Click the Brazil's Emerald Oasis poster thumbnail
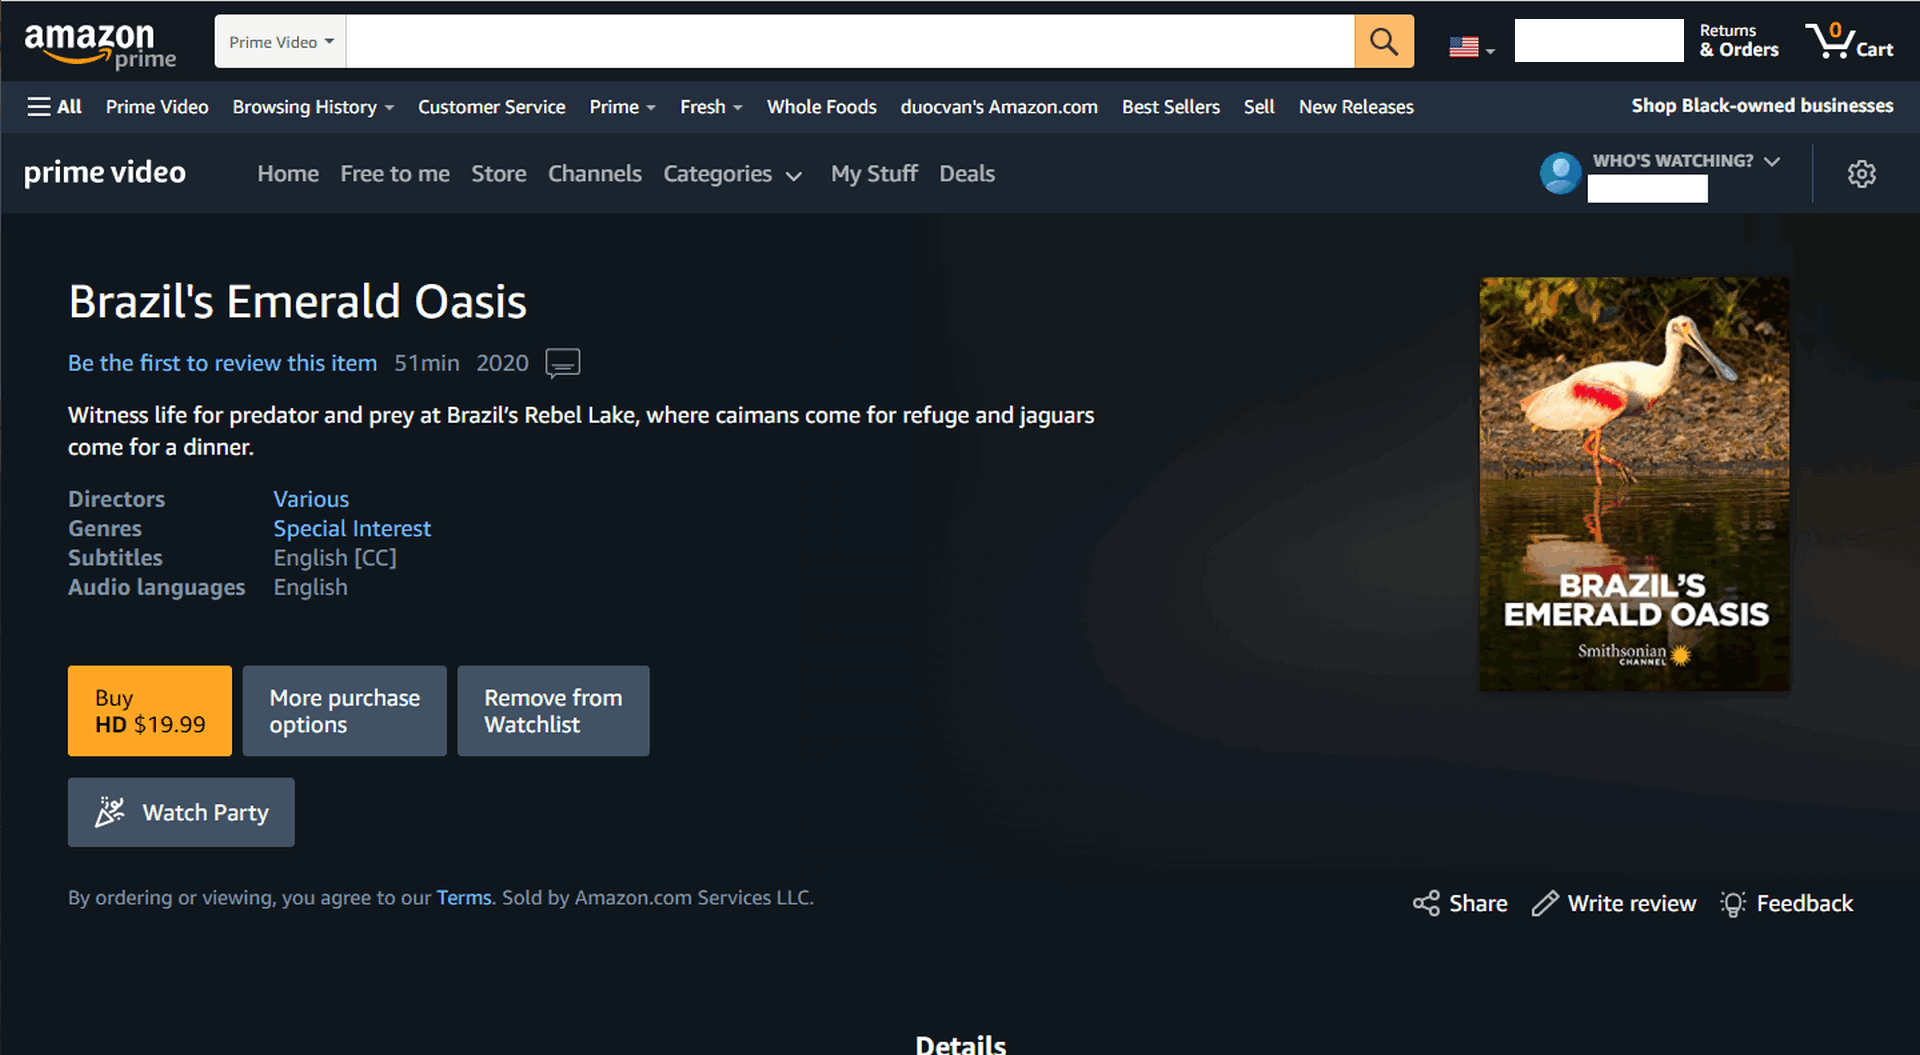Image resolution: width=1920 pixels, height=1055 pixels. [x=1634, y=484]
